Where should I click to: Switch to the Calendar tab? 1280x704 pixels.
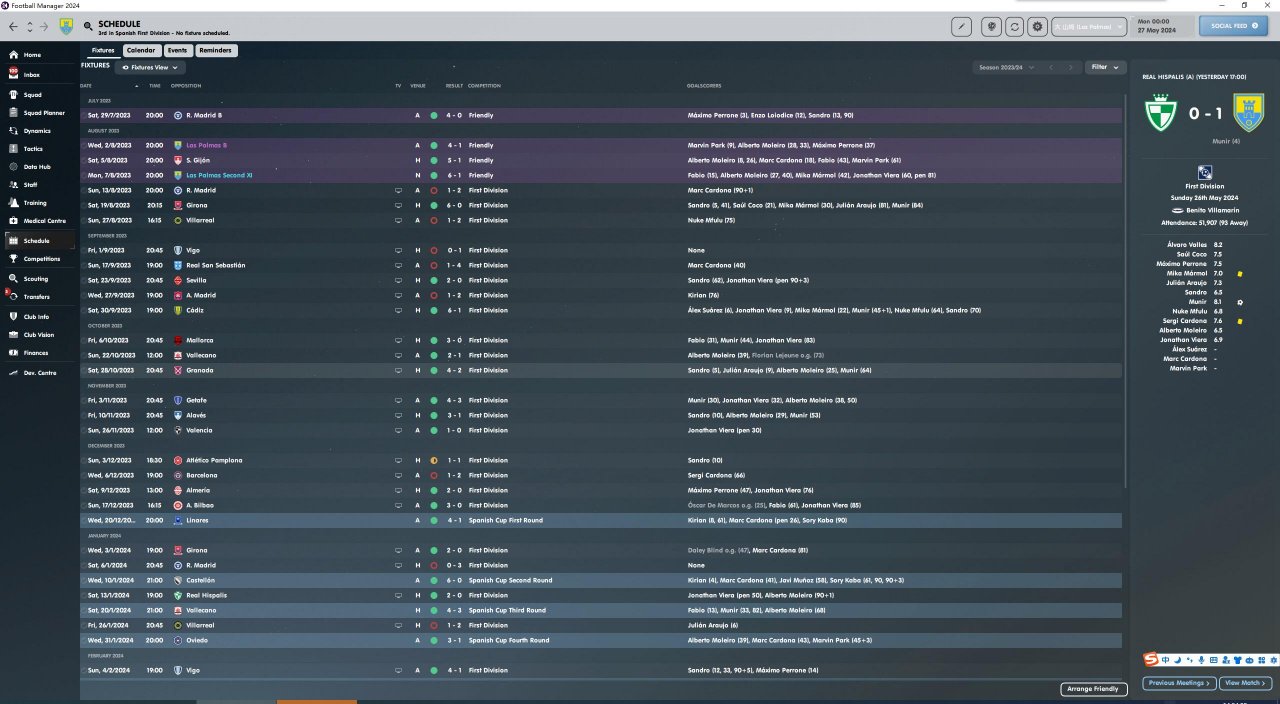click(141, 50)
